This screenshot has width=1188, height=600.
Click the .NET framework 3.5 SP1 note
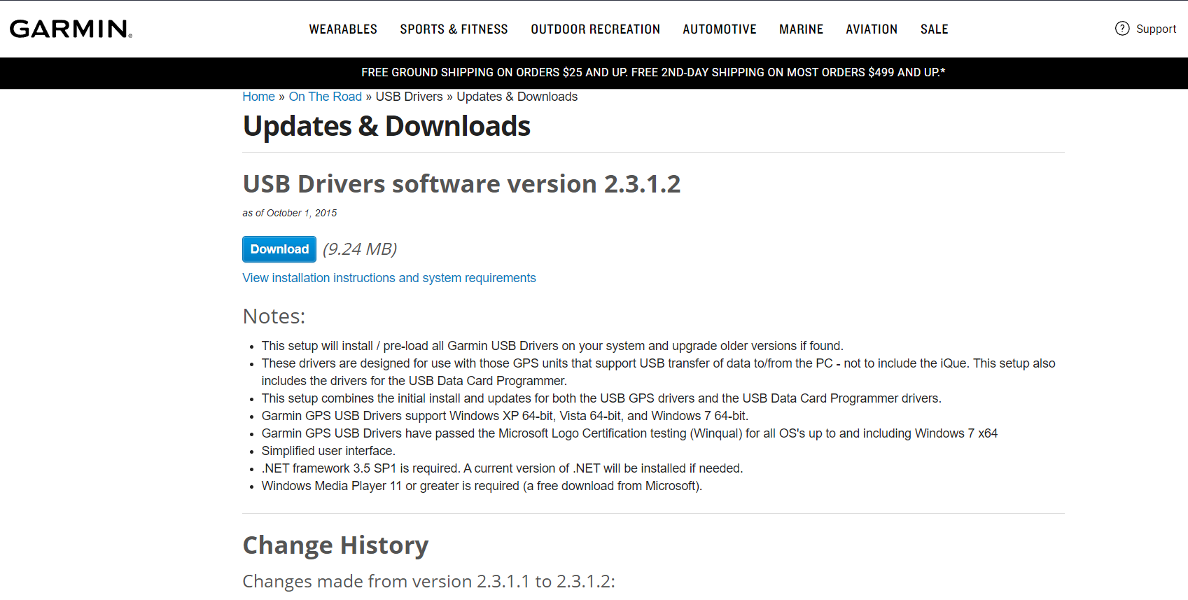pos(502,468)
